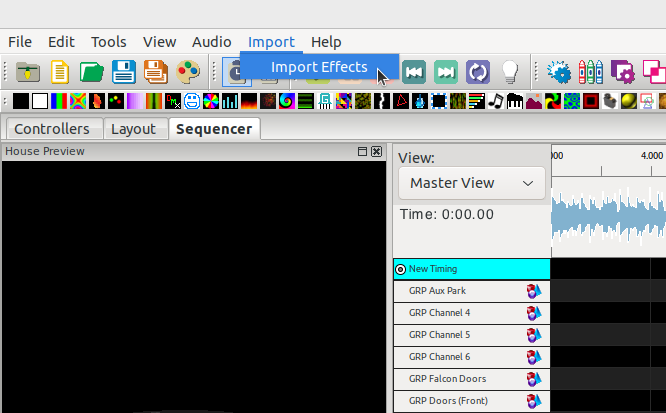Click the smiley face effect icon
This screenshot has height=413, width=666.
coord(192,101)
